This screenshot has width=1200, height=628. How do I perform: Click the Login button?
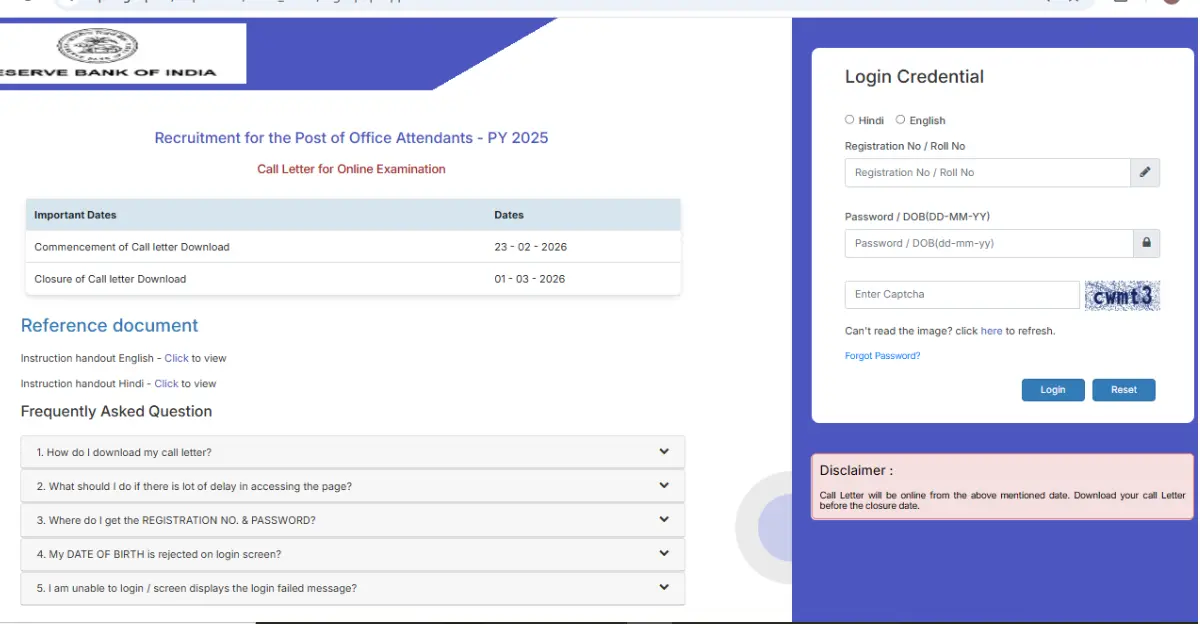pos(1053,390)
